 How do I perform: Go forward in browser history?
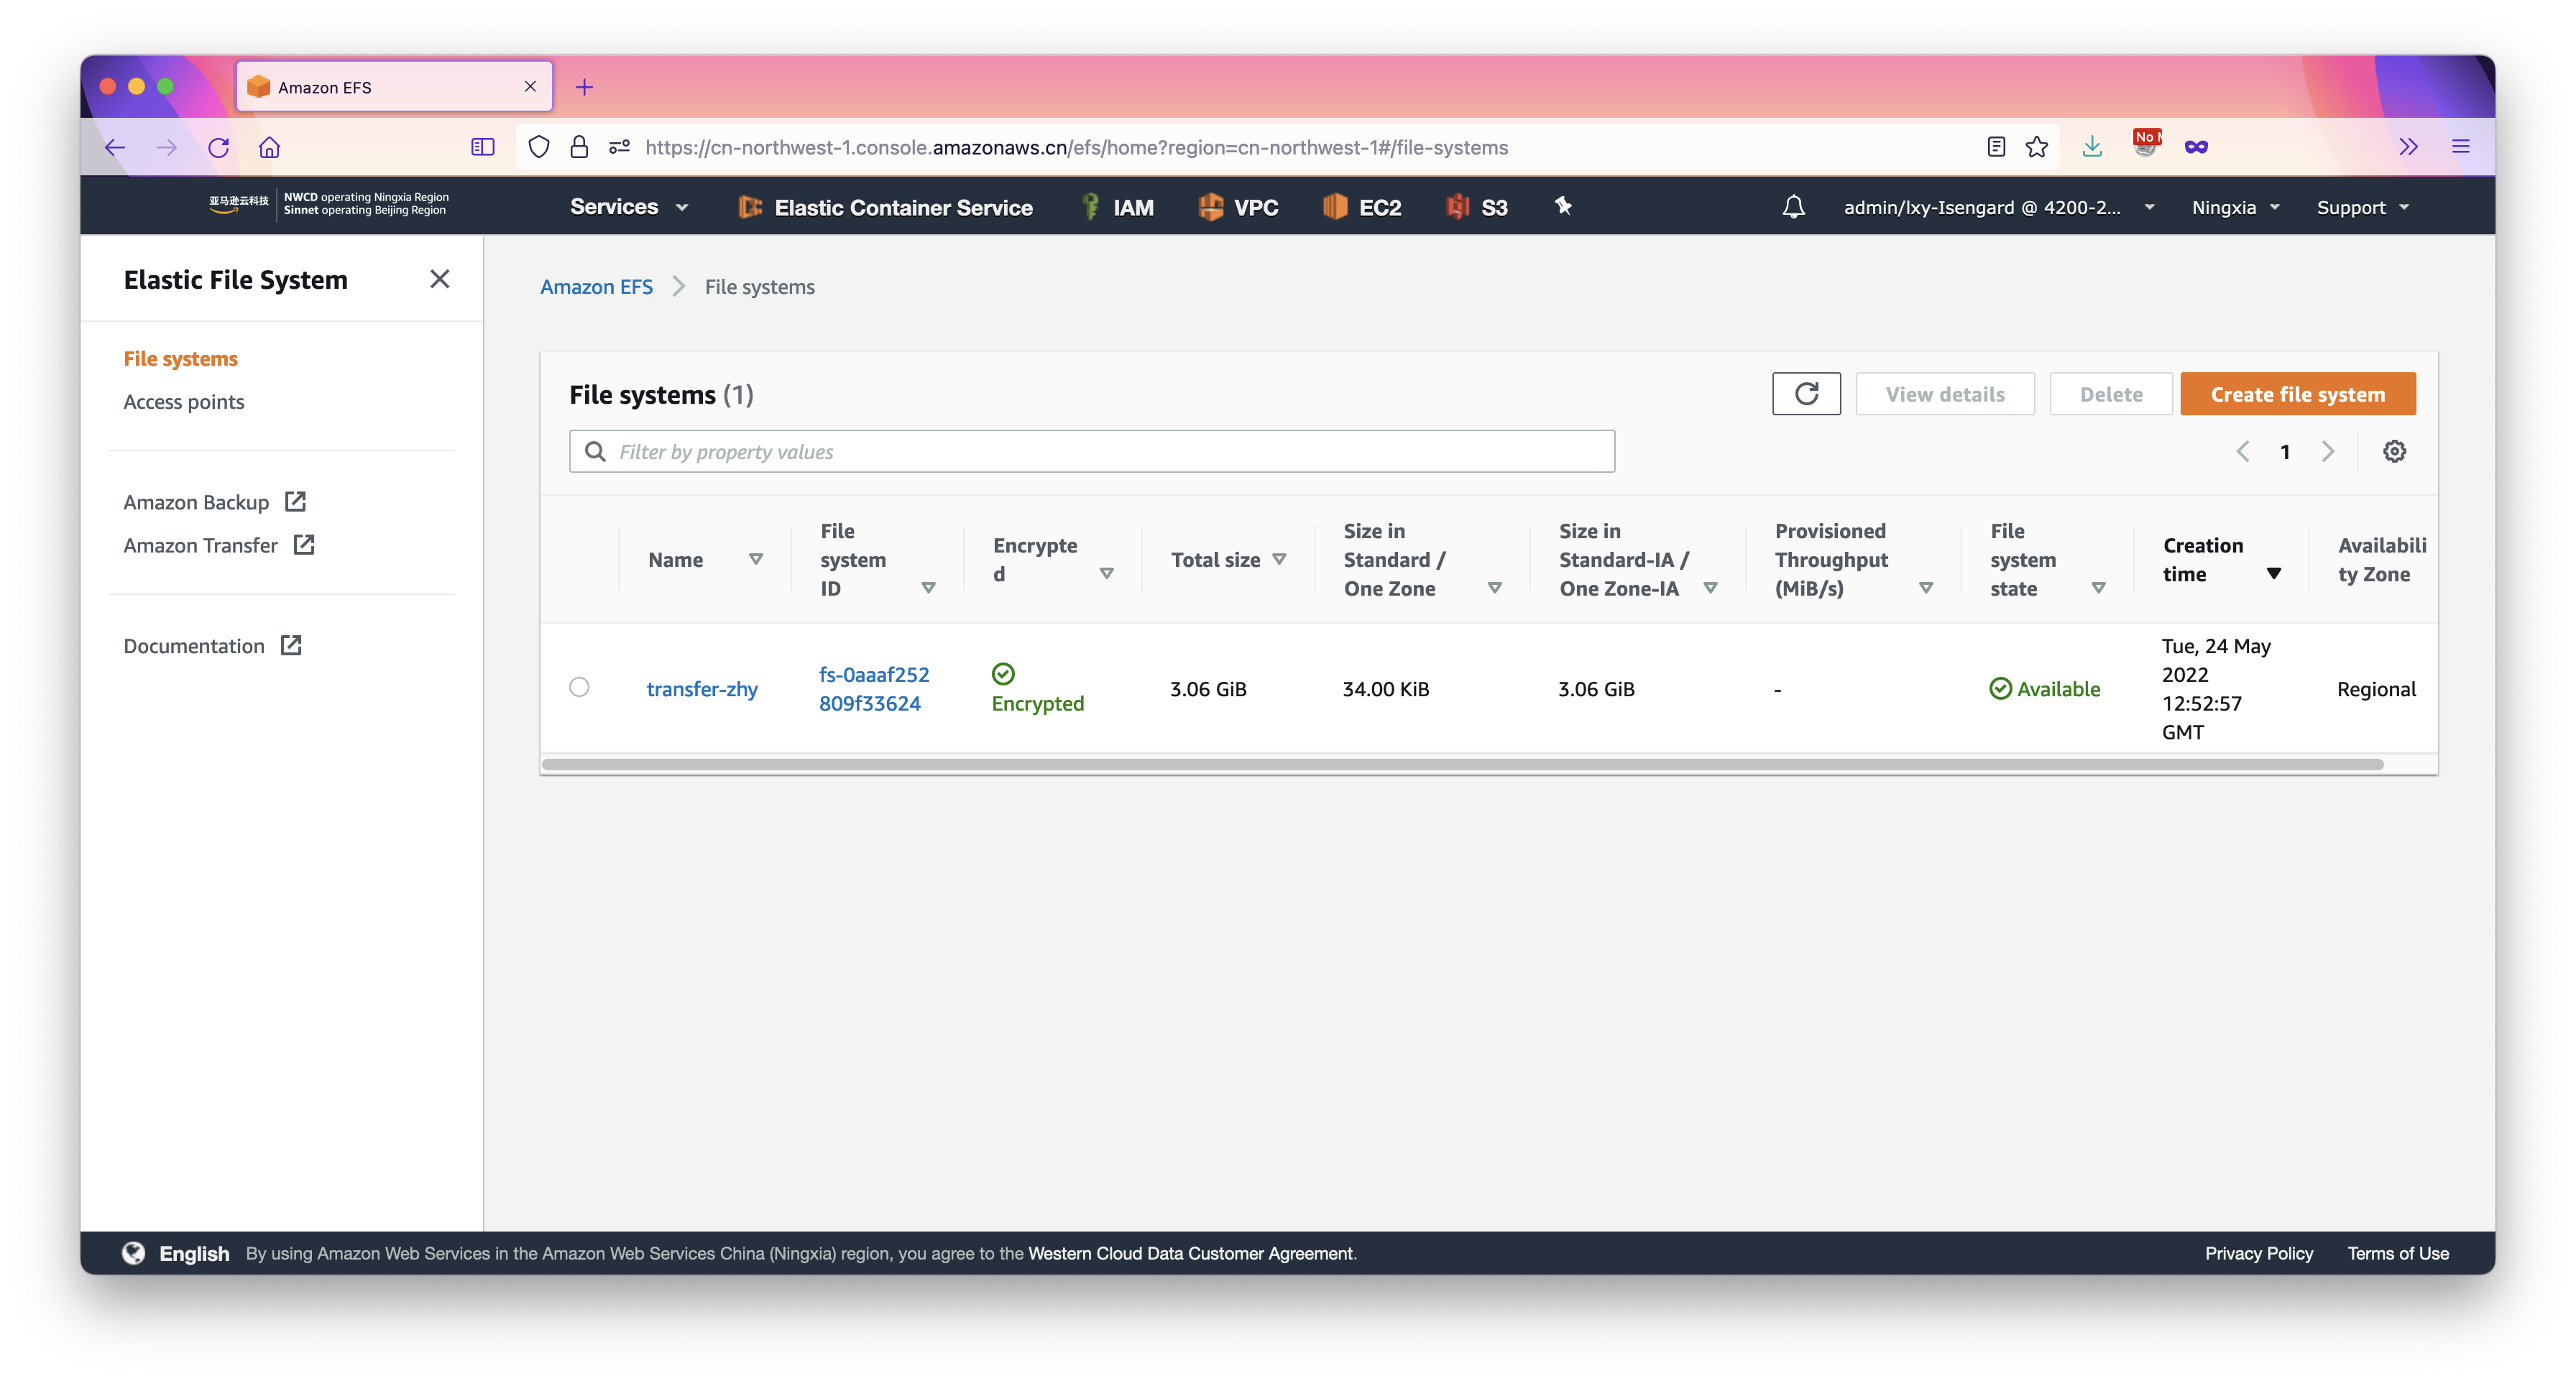[x=167, y=147]
